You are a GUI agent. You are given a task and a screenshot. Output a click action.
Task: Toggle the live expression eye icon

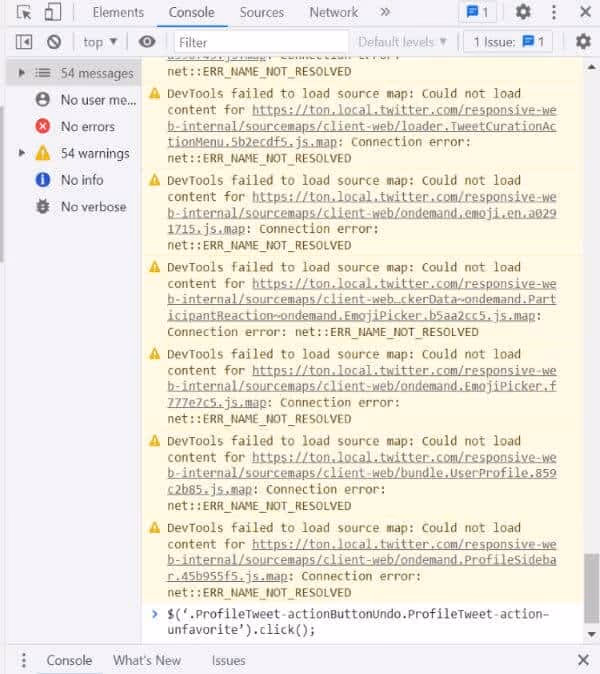click(x=147, y=42)
